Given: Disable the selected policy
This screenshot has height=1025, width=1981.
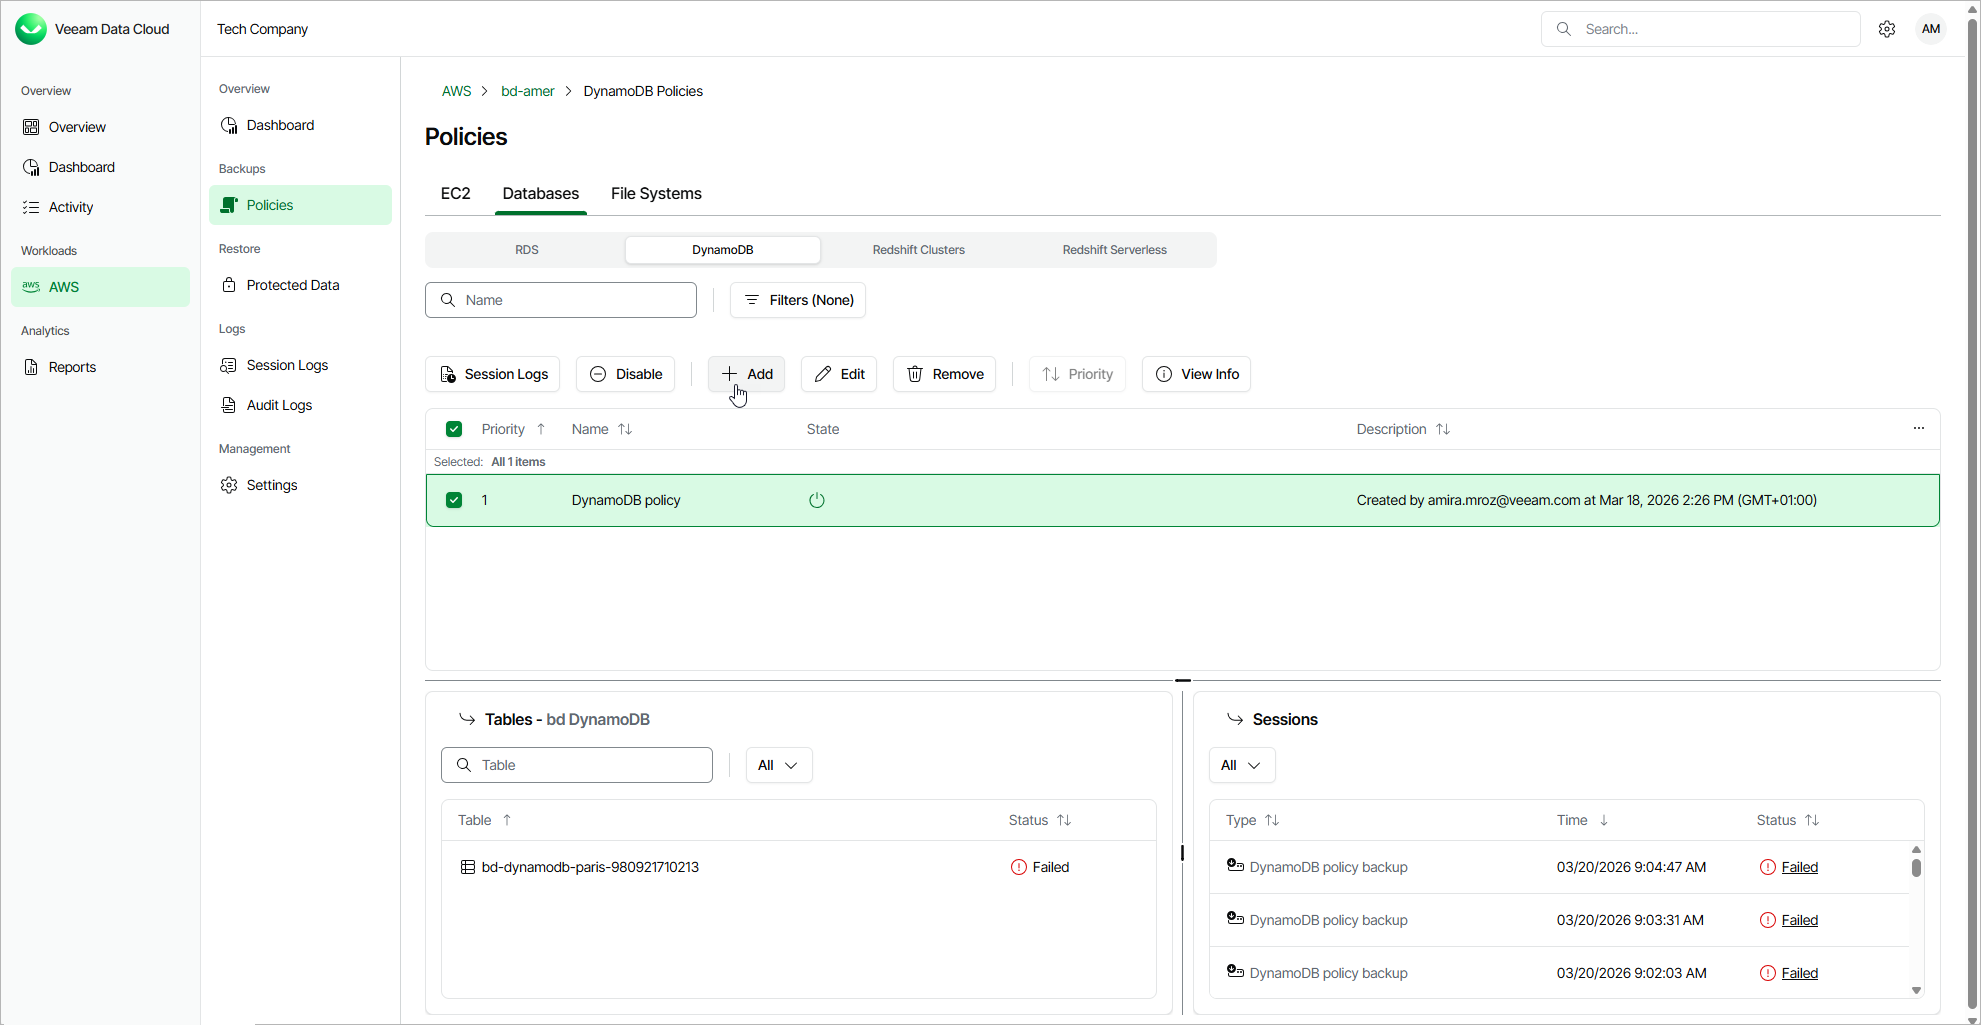Looking at the screenshot, I should pos(626,374).
